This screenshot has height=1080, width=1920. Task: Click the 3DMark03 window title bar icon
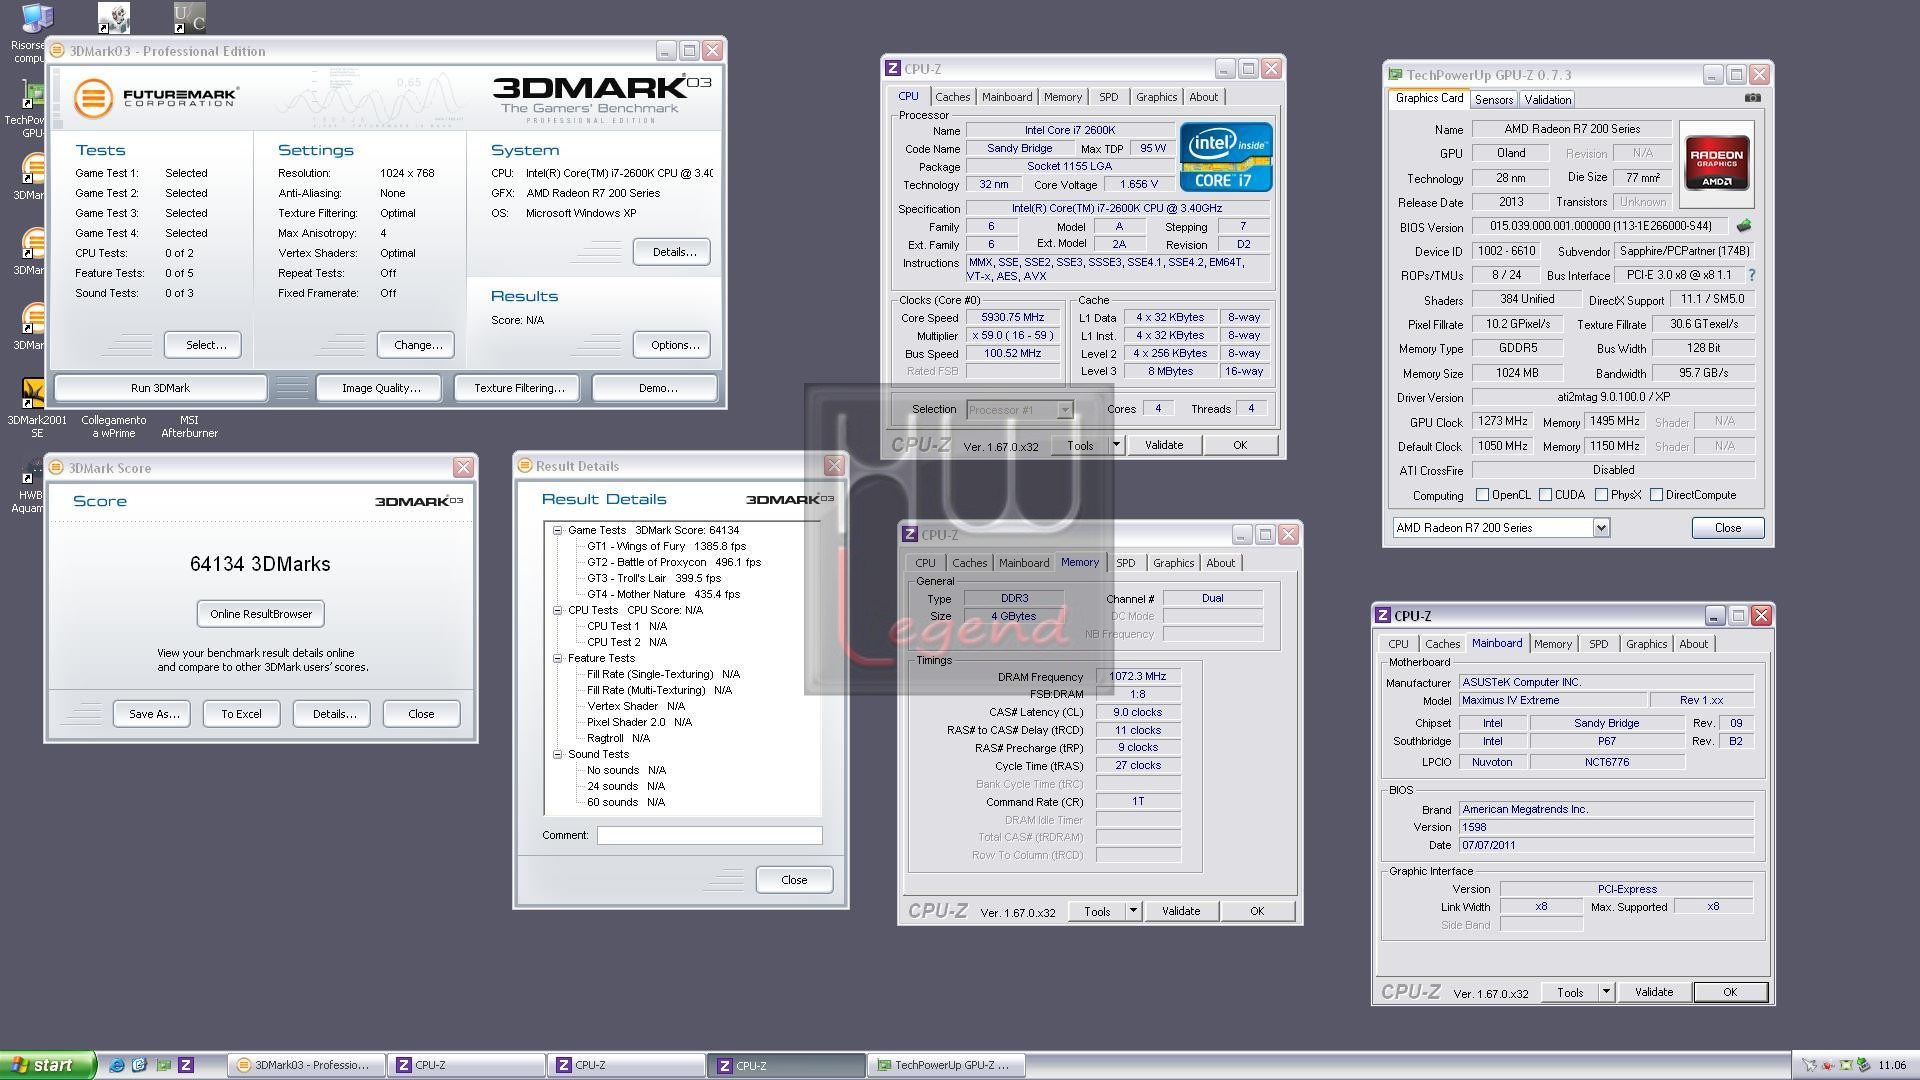click(x=58, y=50)
